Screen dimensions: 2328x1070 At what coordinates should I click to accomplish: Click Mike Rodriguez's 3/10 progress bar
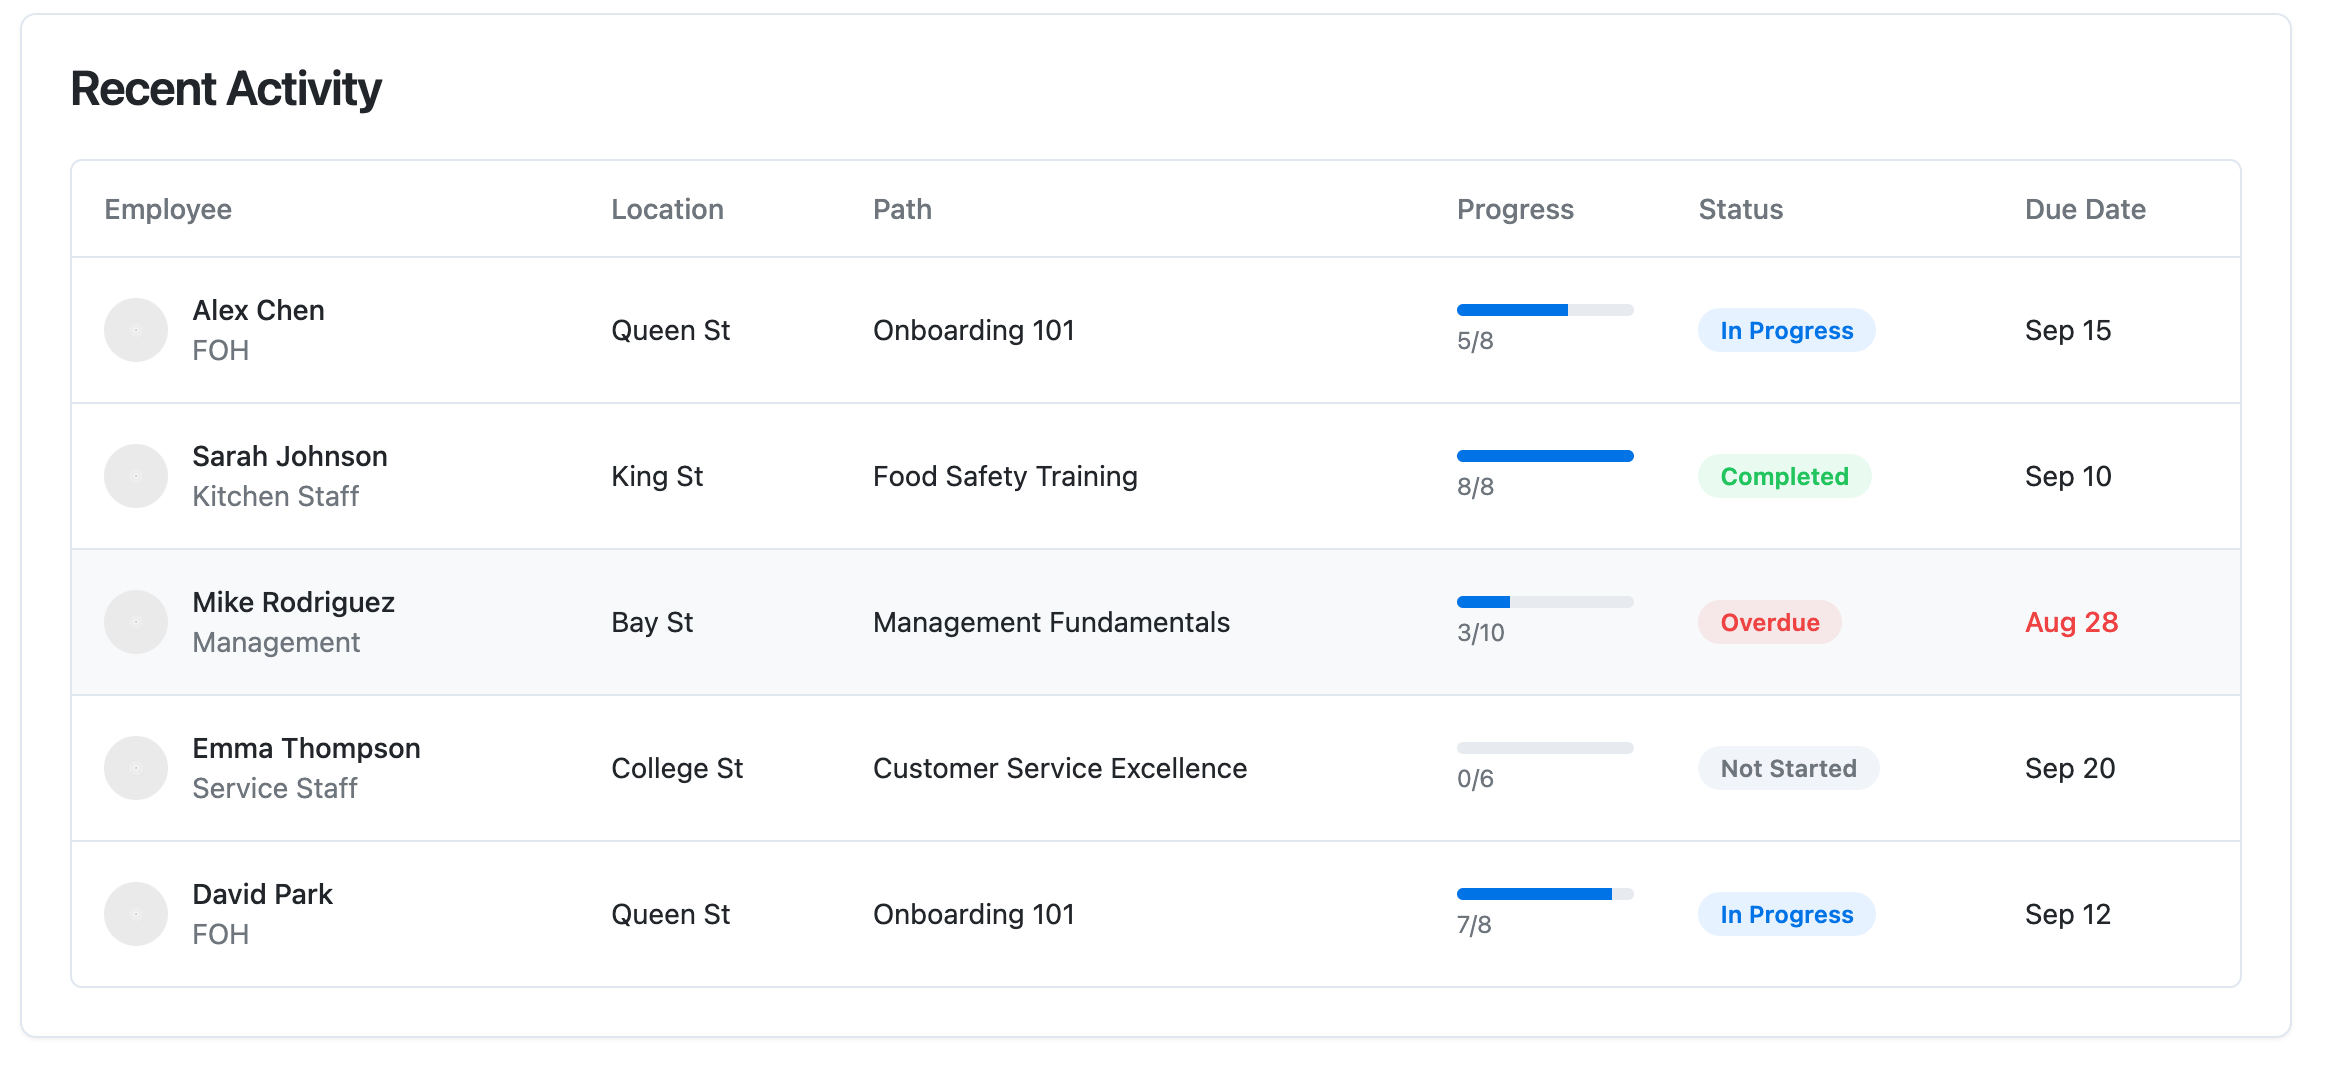point(1544,602)
